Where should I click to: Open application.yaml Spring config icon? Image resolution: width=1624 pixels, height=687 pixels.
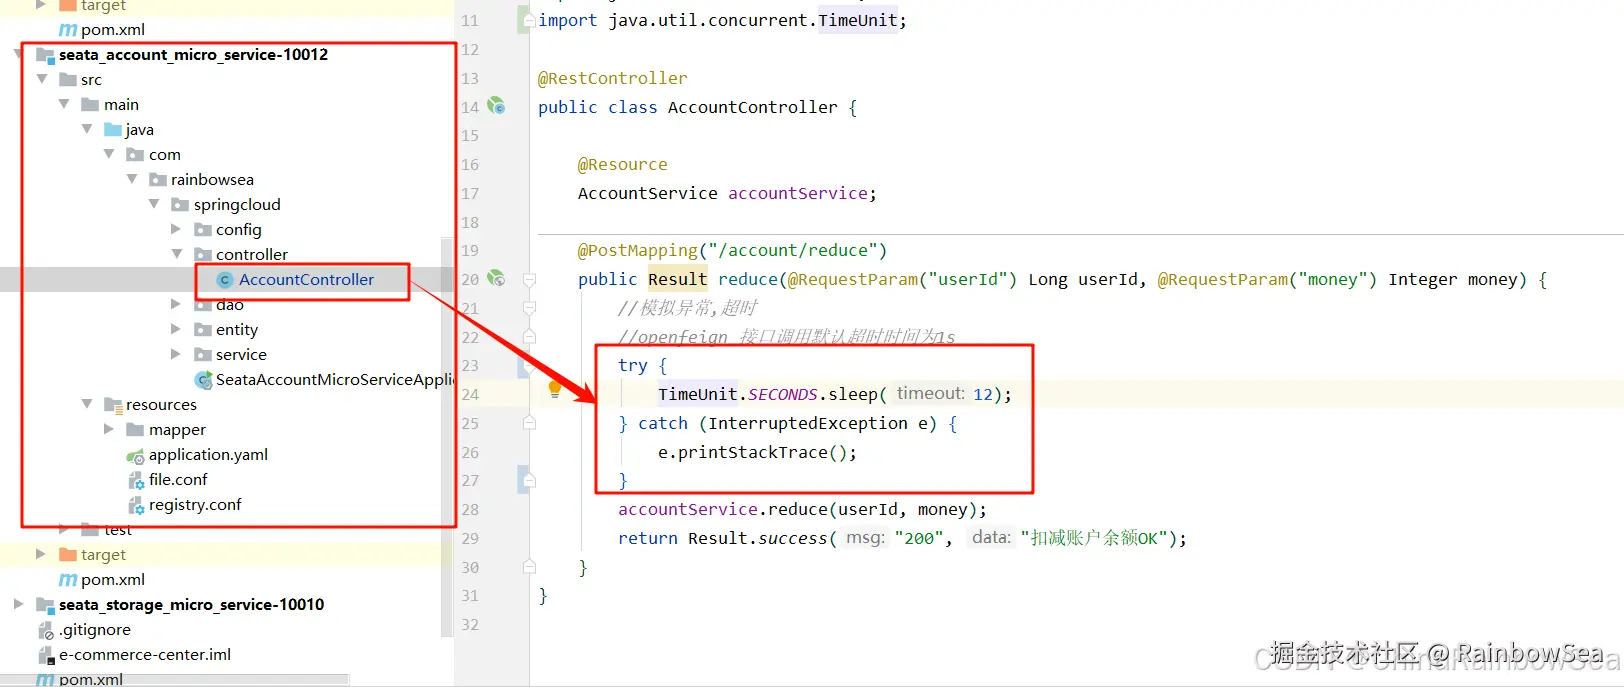135,455
